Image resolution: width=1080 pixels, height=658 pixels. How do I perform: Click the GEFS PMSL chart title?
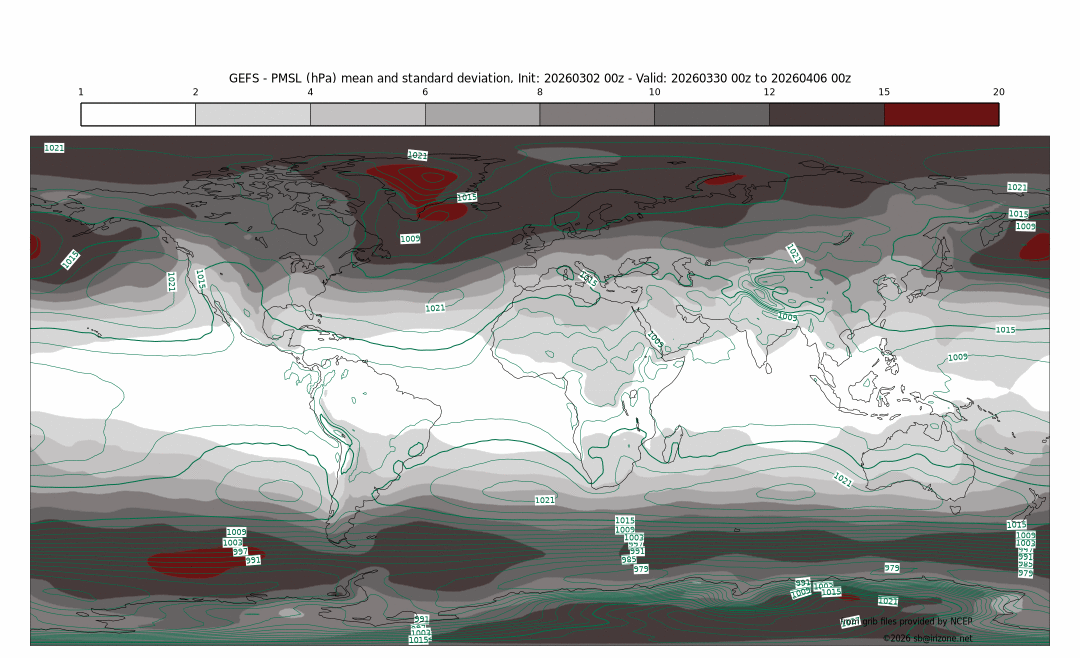pos(539,78)
